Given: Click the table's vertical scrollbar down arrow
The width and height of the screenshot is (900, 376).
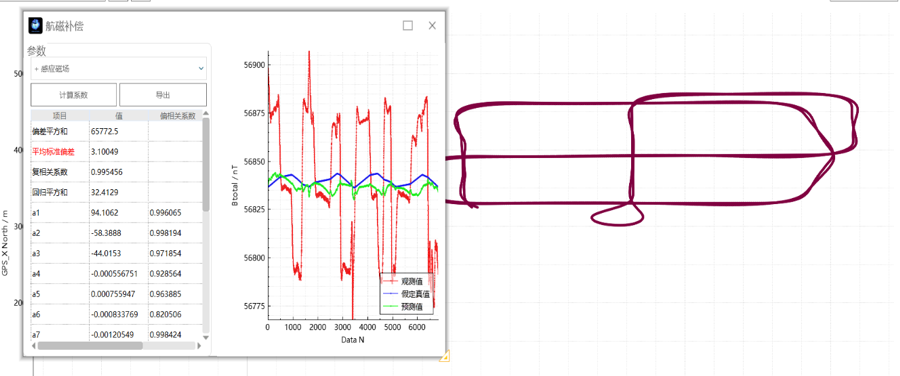Looking at the screenshot, I should pos(206,337).
